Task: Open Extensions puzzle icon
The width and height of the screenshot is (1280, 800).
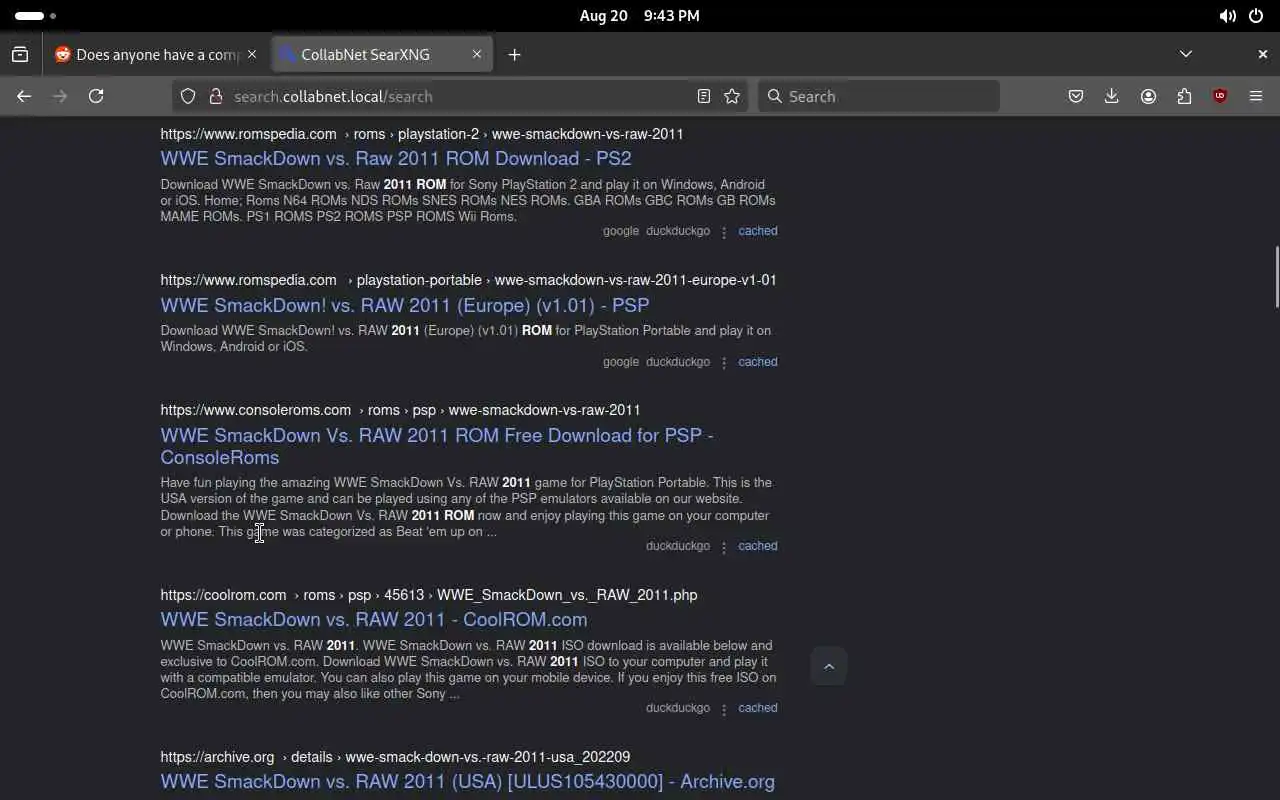Action: coord(1184,96)
